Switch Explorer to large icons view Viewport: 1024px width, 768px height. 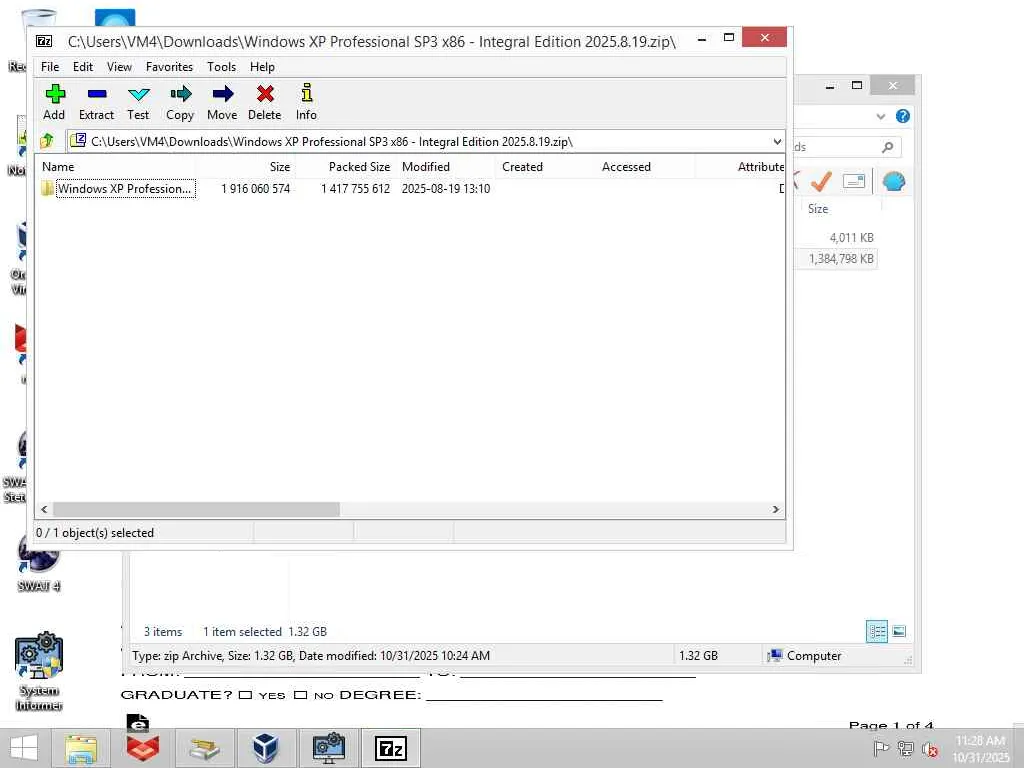click(x=899, y=632)
